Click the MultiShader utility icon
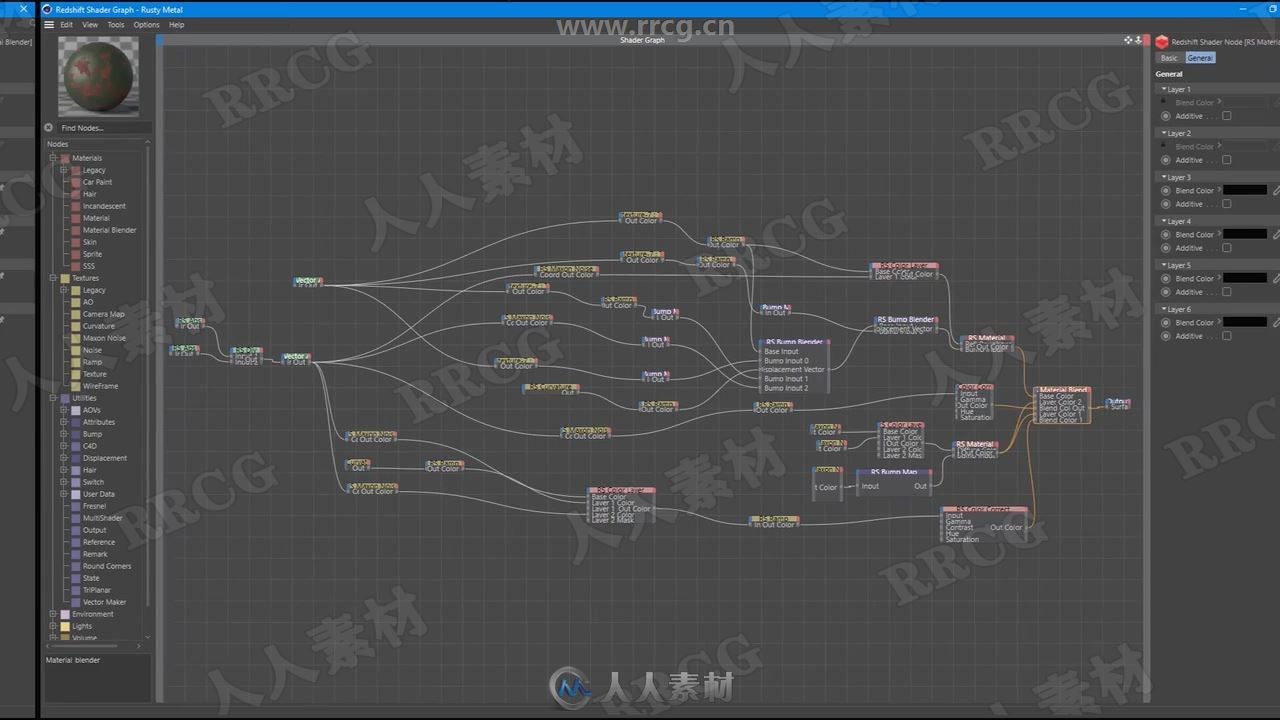Image resolution: width=1280 pixels, height=720 pixels. click(x=75, y=518)
